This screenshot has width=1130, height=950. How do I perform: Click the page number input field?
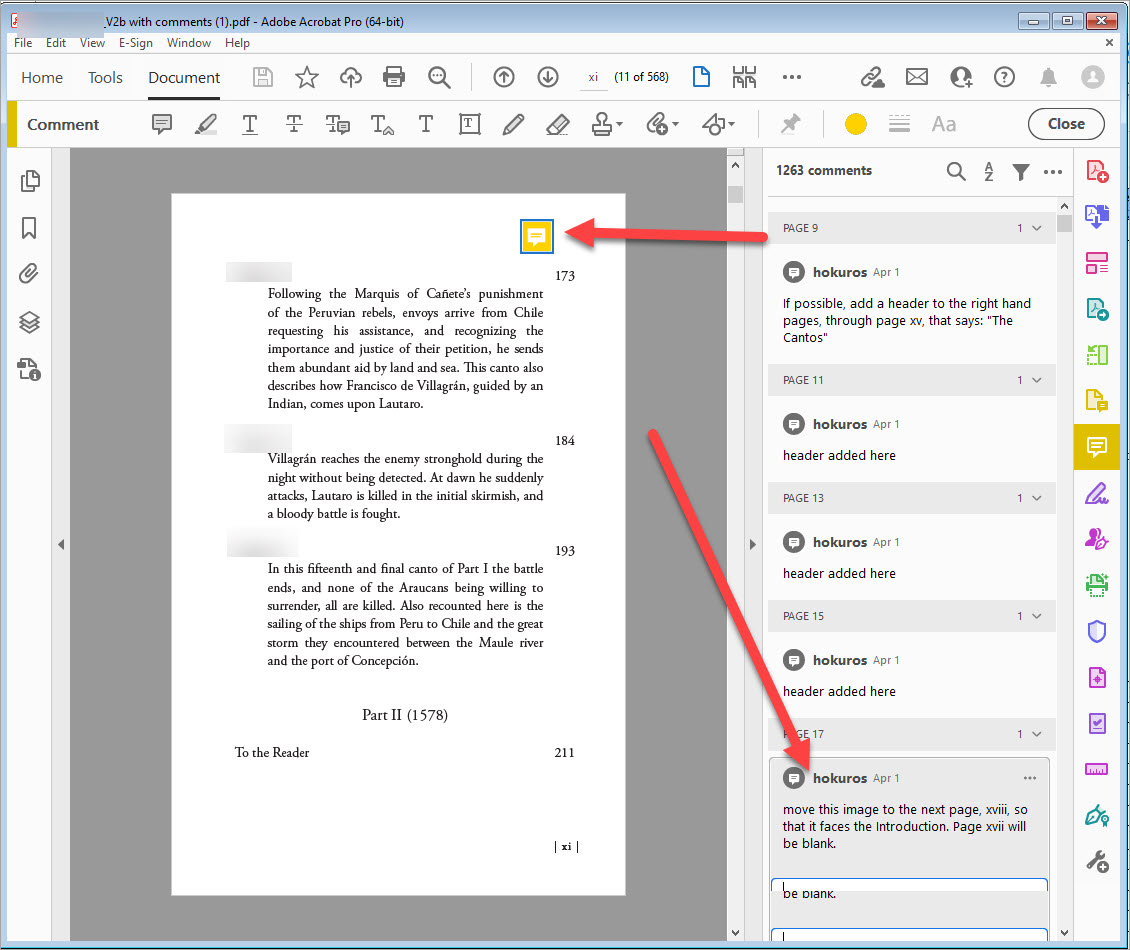pyautogui.click(x=593, y=77)
